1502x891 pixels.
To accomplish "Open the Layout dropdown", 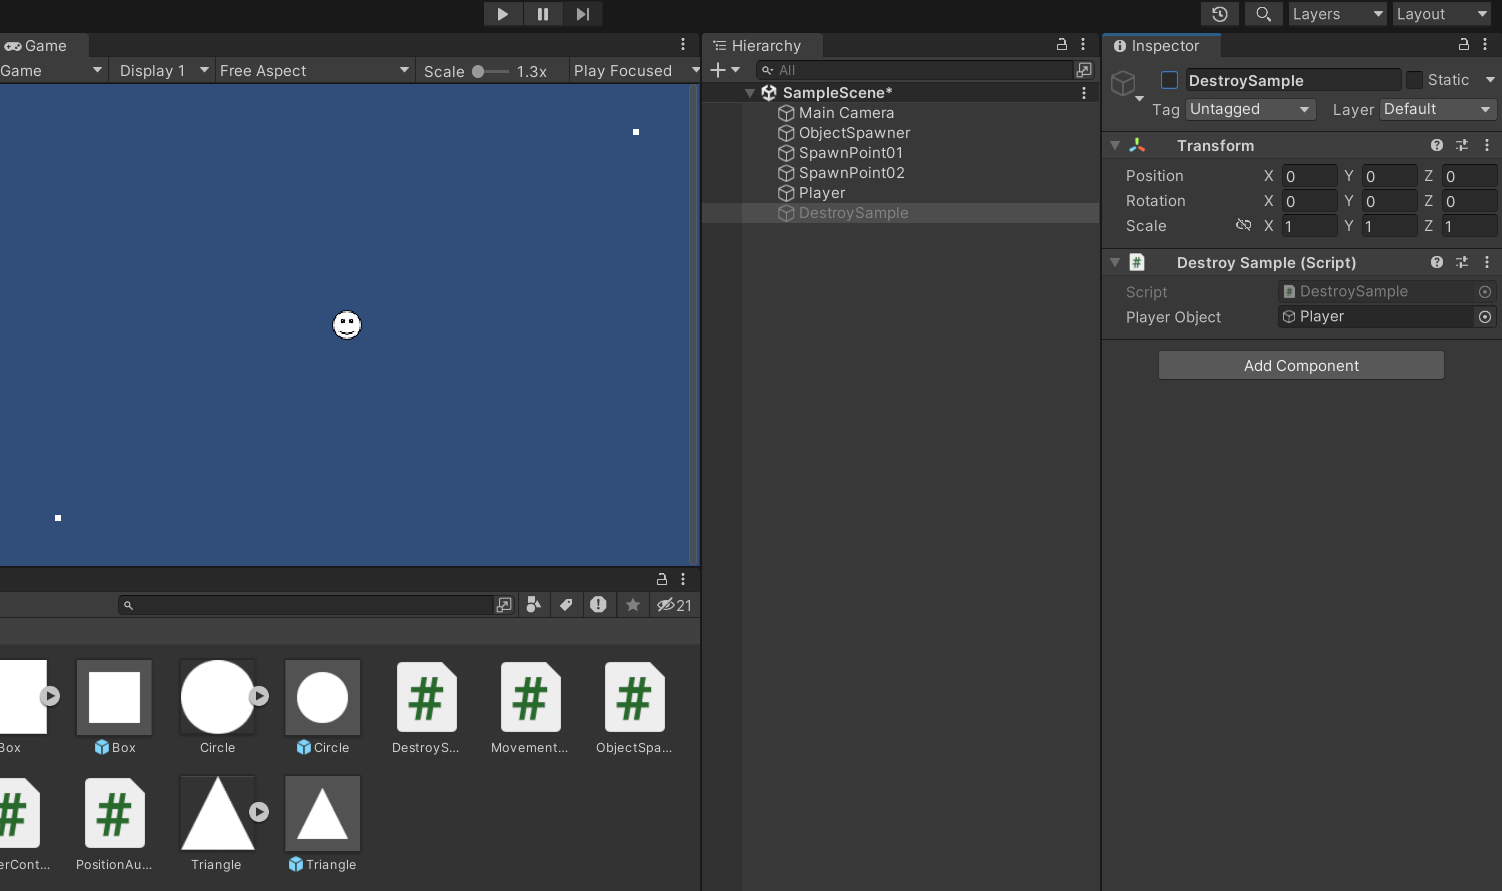I will 1442,14.
